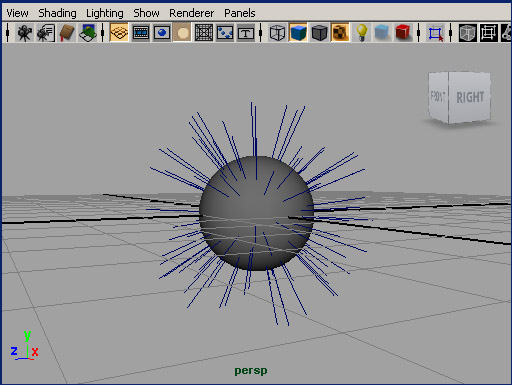The height and width of the screenshot is (385, 512).
Task: Collapse toolbar section handle before Grid icon
Action: pyautogui.click(x=102, y=33)
